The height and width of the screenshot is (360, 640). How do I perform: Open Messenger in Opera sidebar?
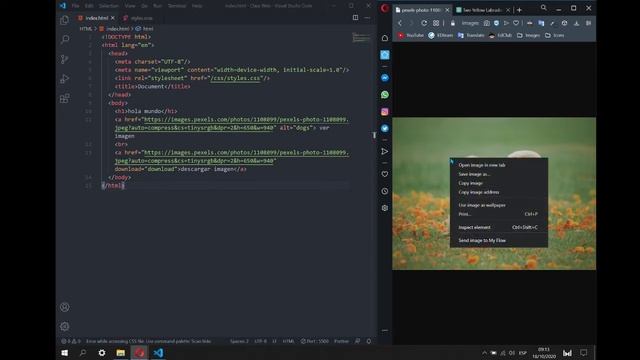click(x=384, y=78)
